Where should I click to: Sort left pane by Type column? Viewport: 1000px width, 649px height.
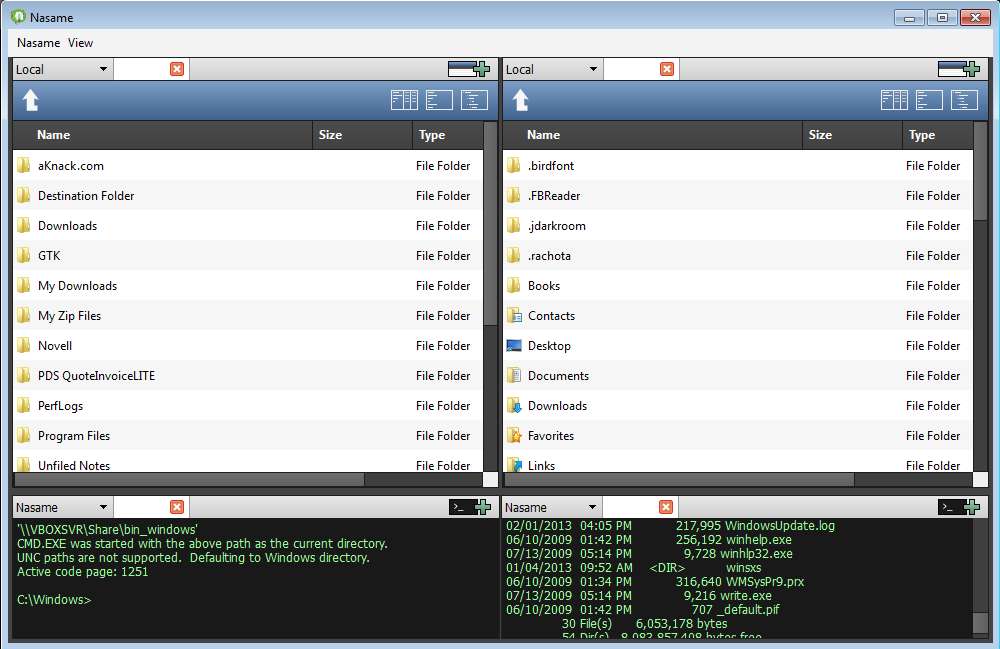click(448, 135)
